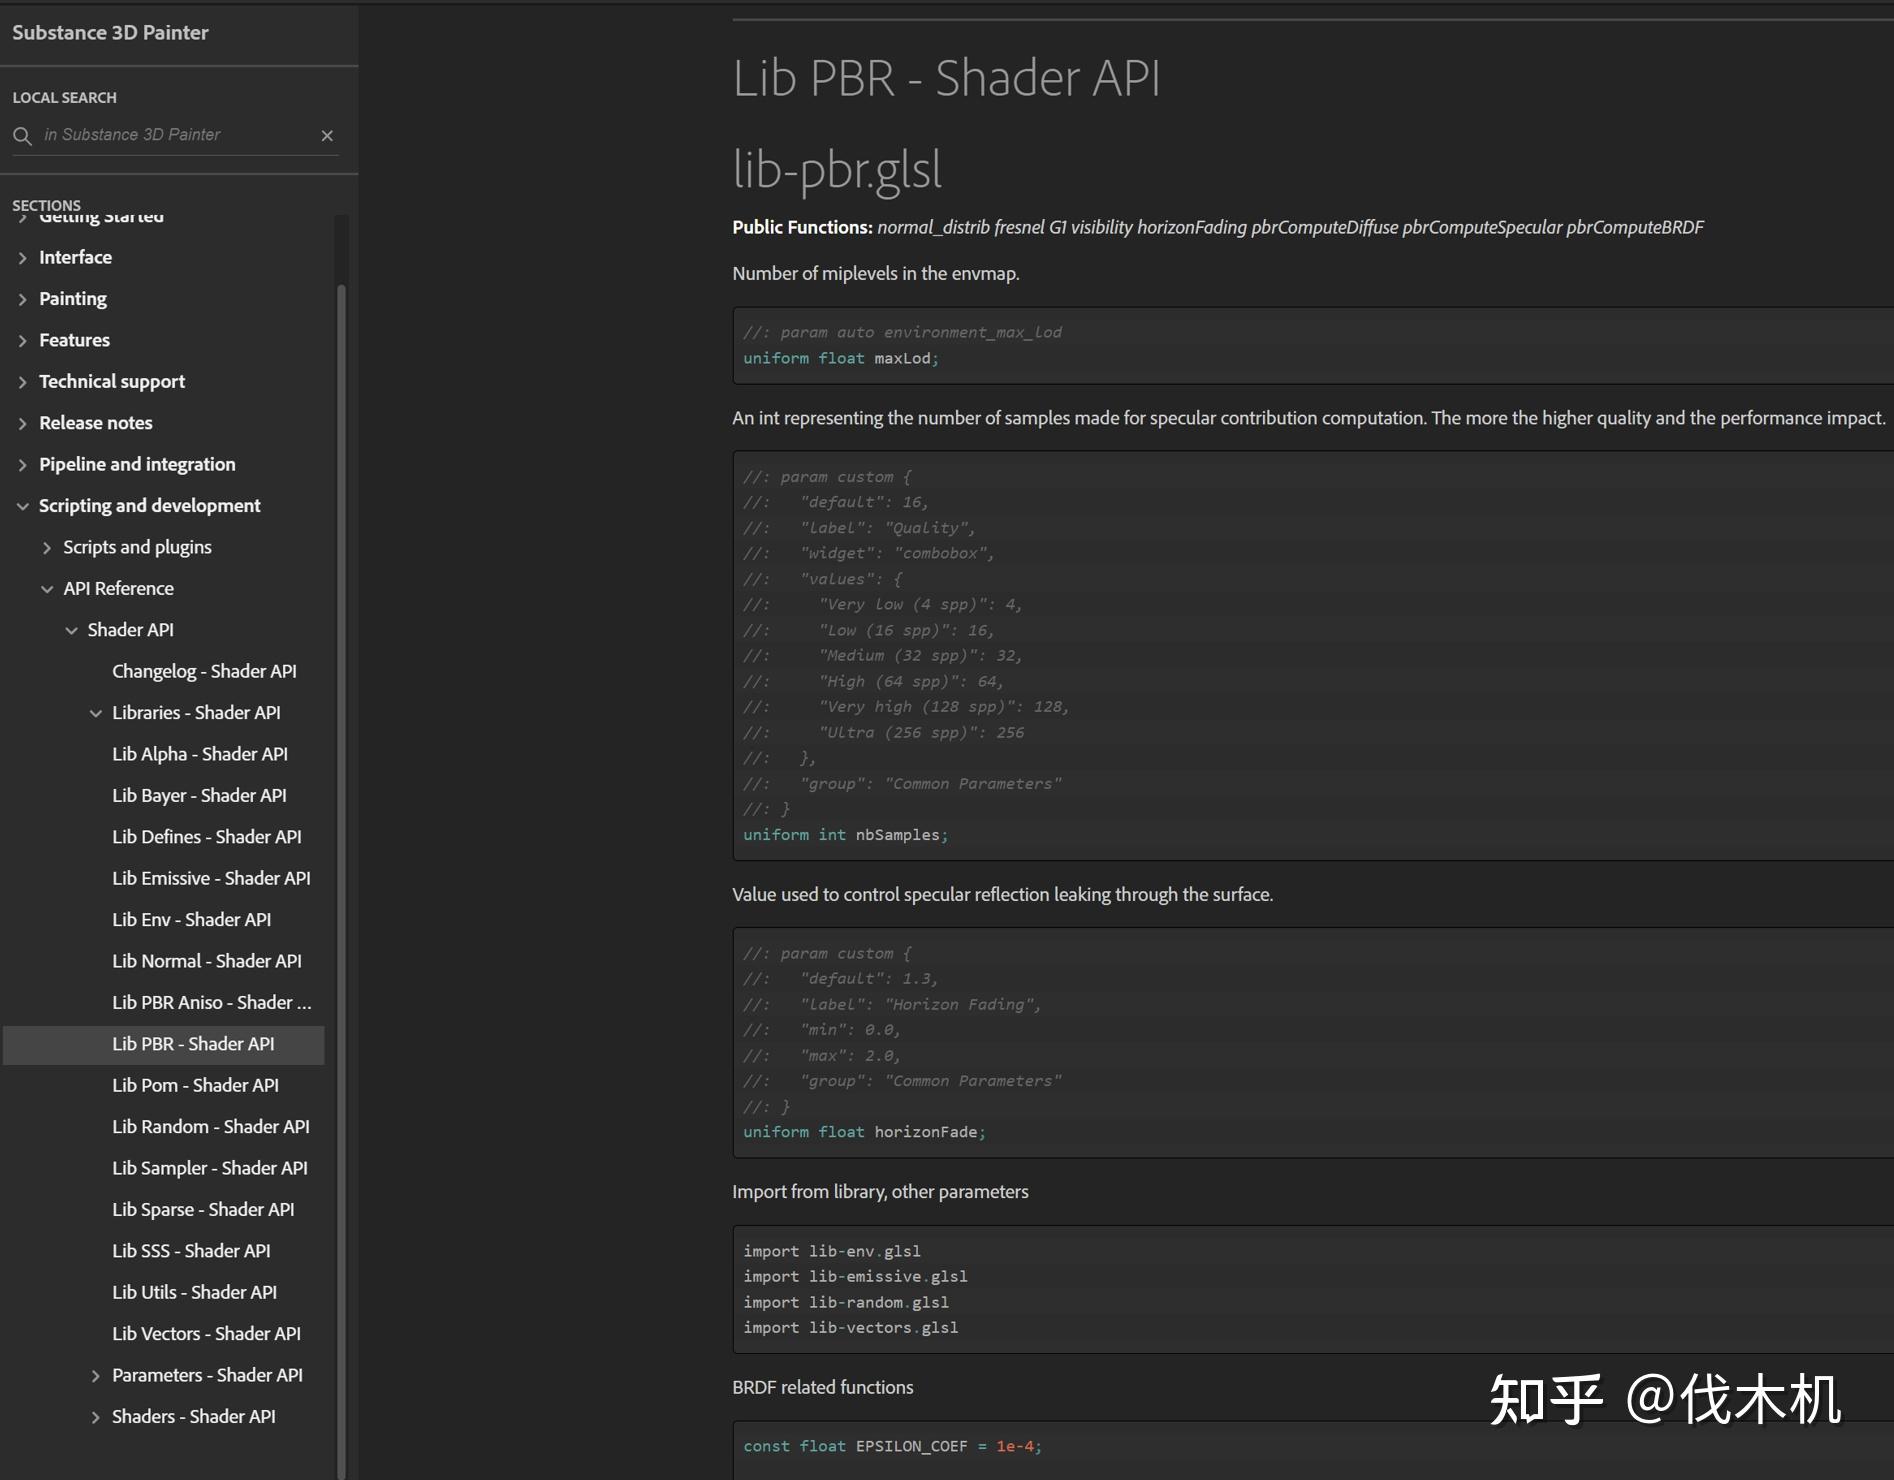Expand the Pipeline and integration section
Screen dimensions: 1894x1480
(23, 464)
